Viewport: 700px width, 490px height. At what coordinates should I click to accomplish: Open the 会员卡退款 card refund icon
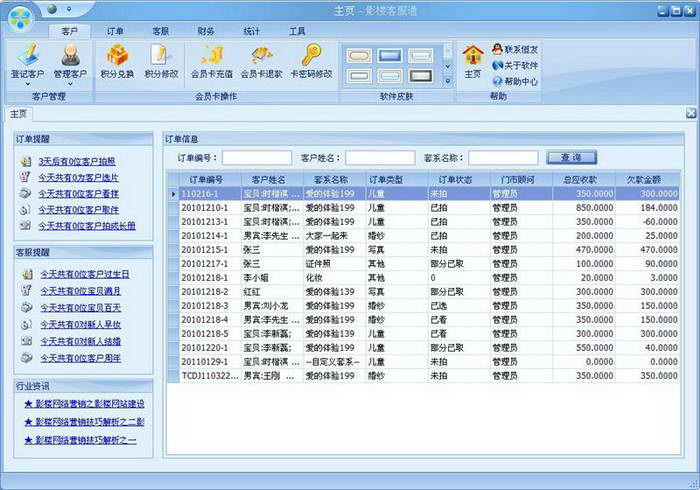coord(262,55)
